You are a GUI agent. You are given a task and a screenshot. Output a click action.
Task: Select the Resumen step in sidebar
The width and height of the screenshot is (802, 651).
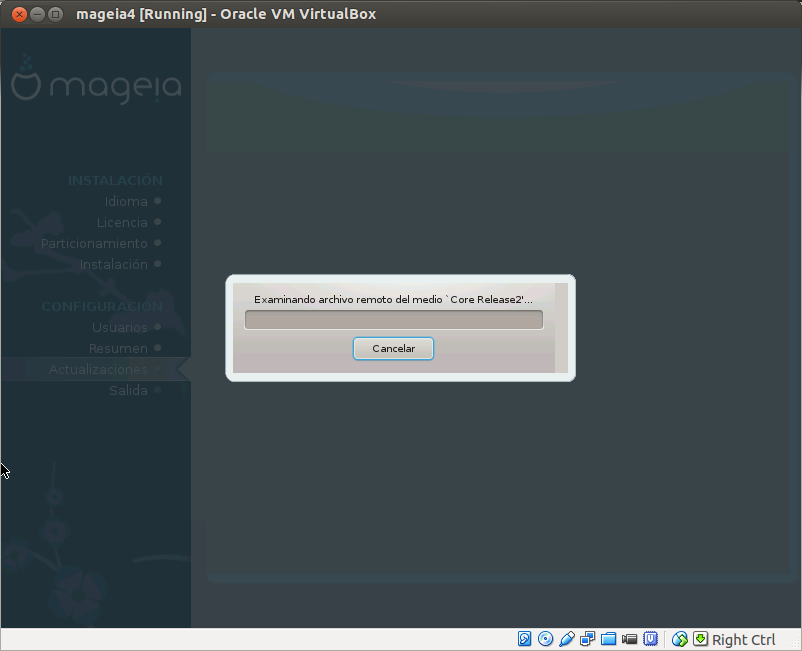point(120,348)
